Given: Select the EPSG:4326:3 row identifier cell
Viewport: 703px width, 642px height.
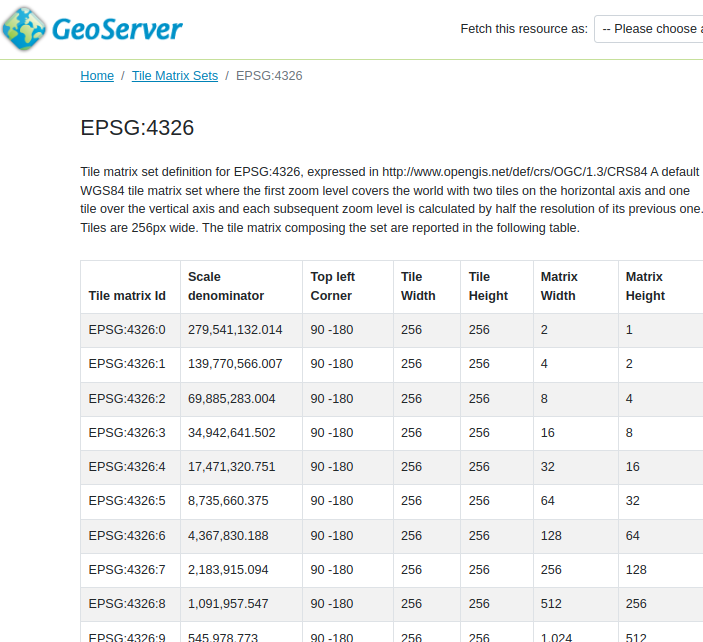Looking at the screenshot, I should click(x=127, y=433).
